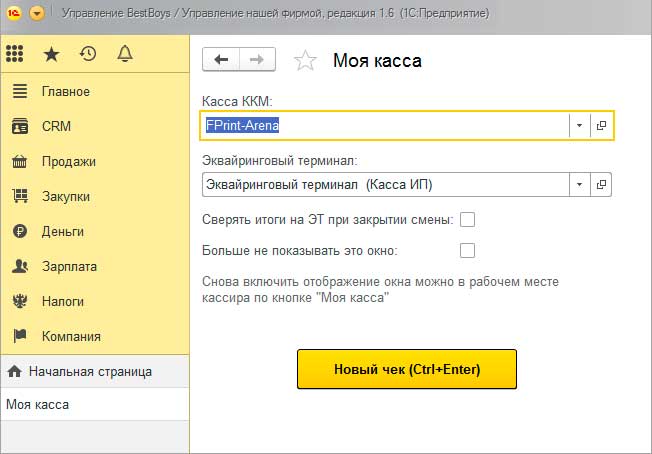Screen dimensions: 652x454
Task: Open the Главное section
Action: pos(94,91)
